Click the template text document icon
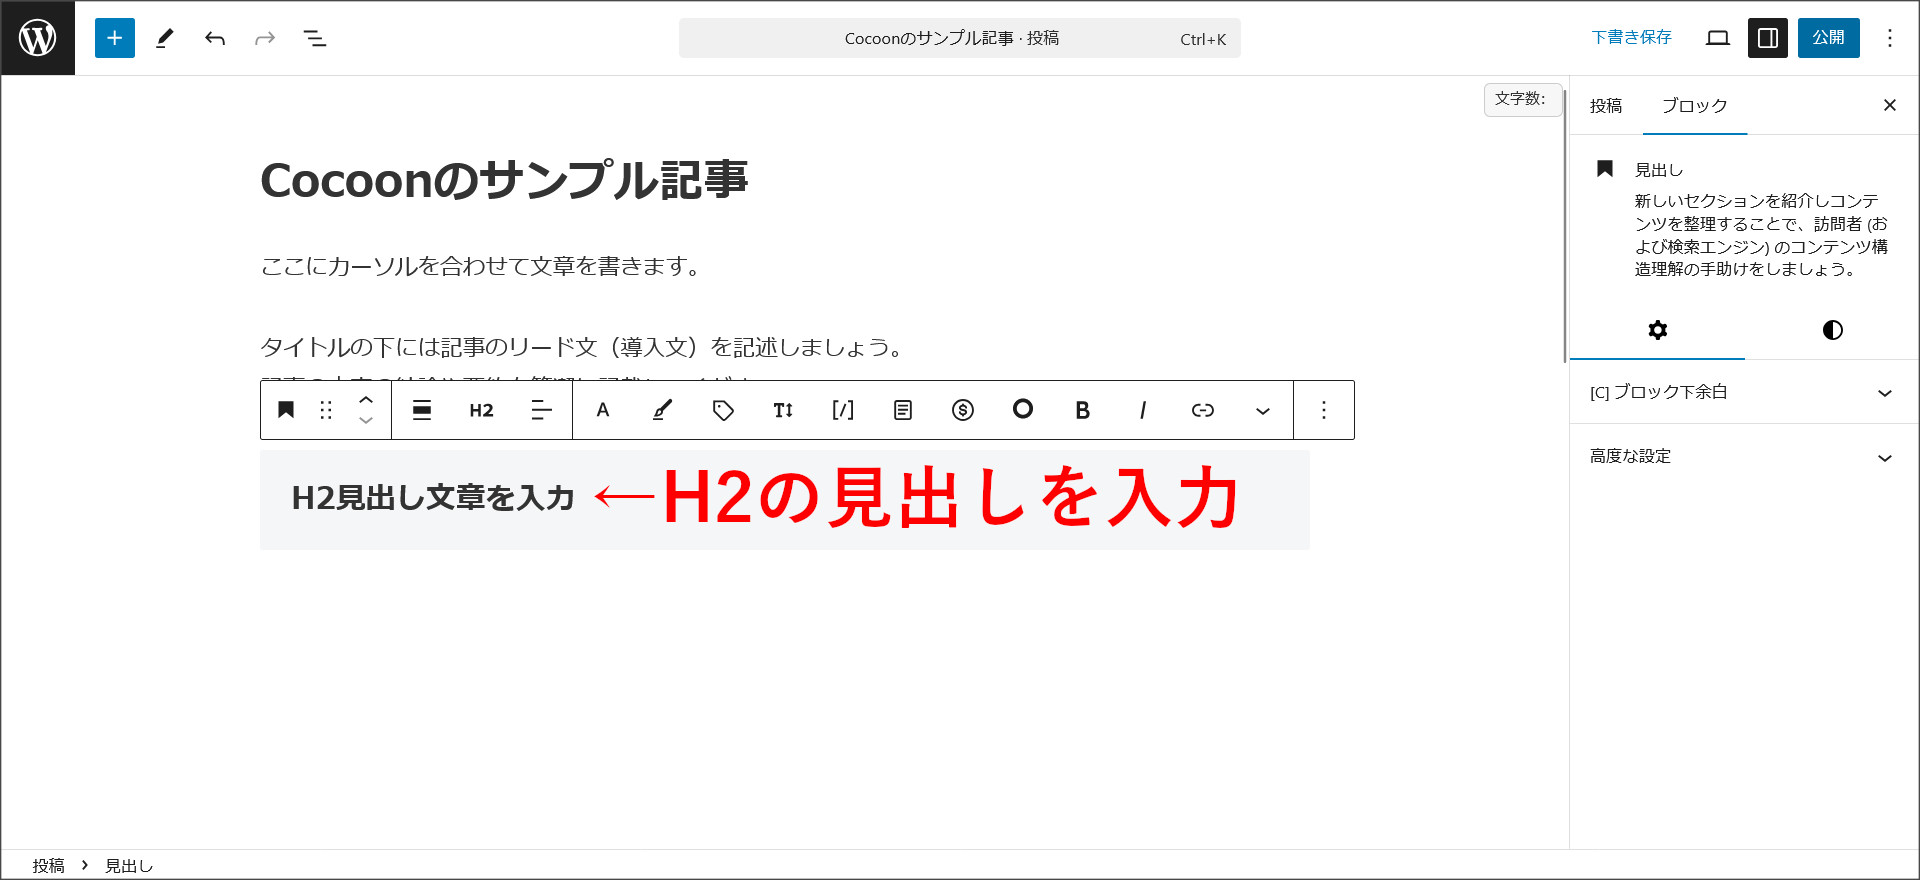 tap(903, 410)
